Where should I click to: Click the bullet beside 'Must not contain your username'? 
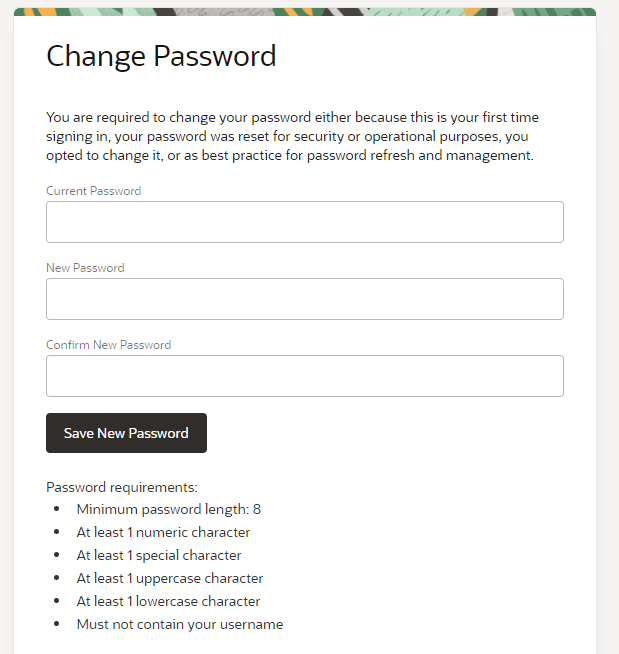(57, 624)
